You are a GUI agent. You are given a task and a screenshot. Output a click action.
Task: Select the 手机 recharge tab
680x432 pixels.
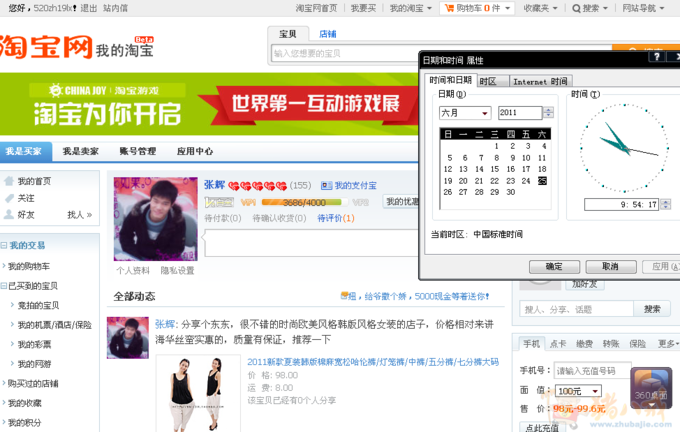pyautogui.click(x=531, y=344)
